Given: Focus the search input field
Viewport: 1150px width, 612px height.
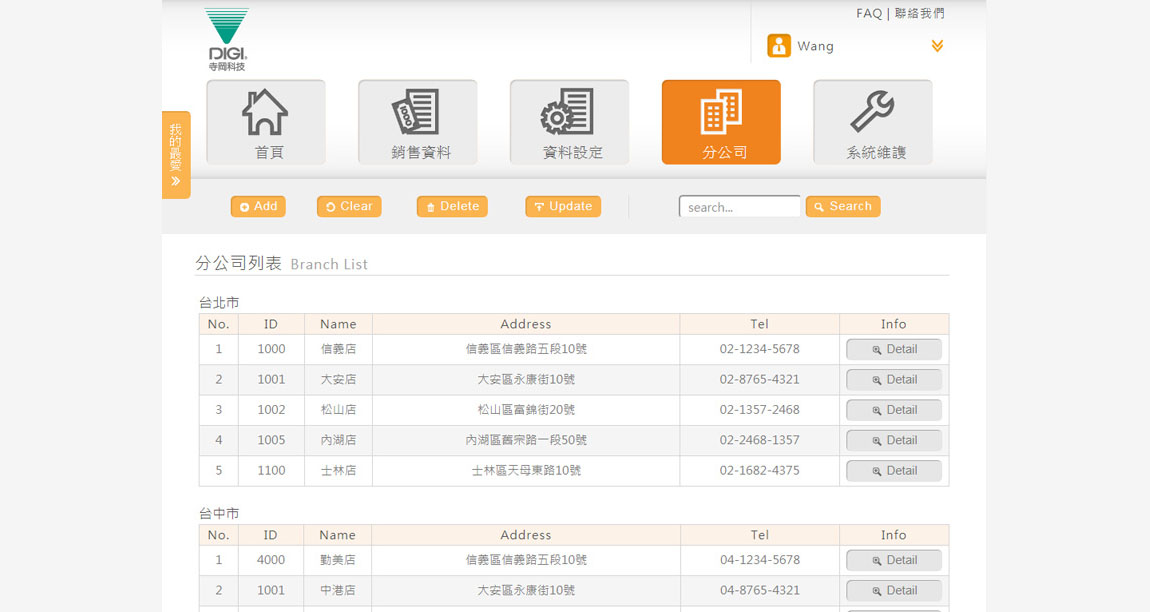Looking at the screenshot, I should coord(739,207).
